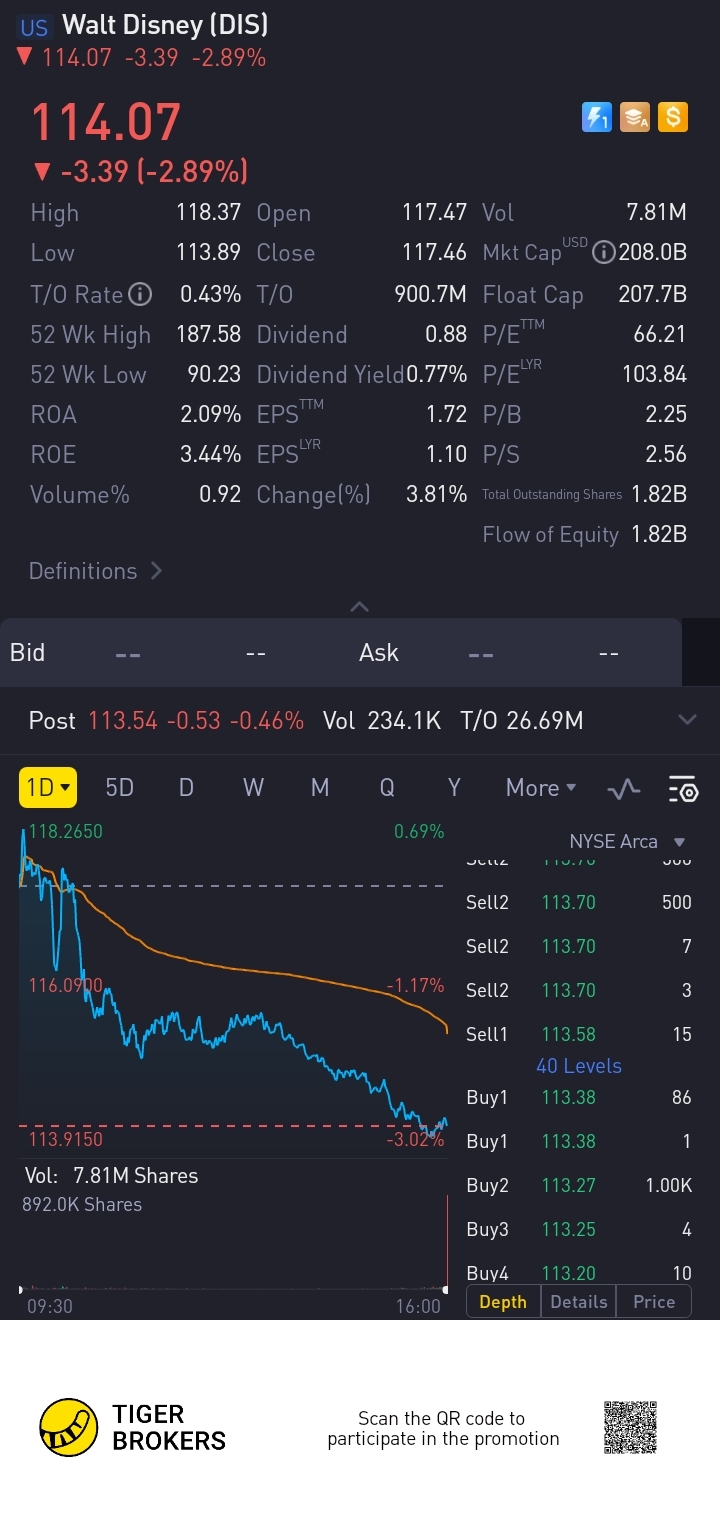720x1536 pixels.
Task: Open the chart indicator waveform icon
Action: (x=624, y=789)
